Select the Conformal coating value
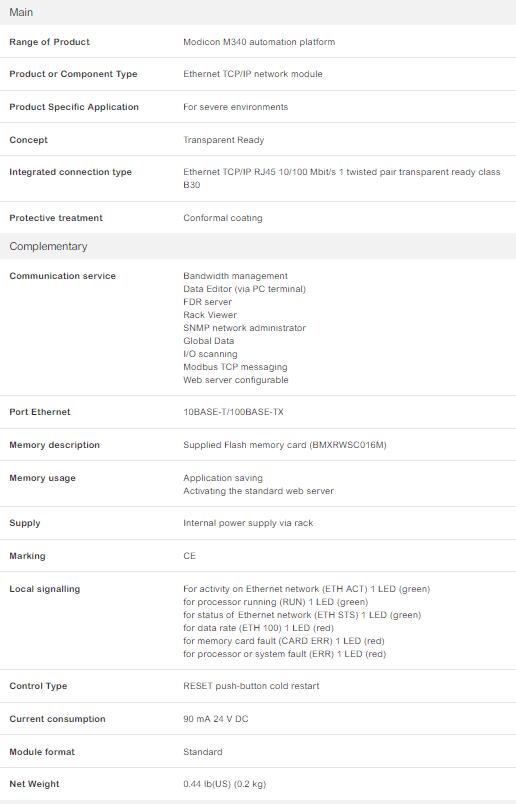The width and height of the screenshot is (516, 804). (223, 218)
